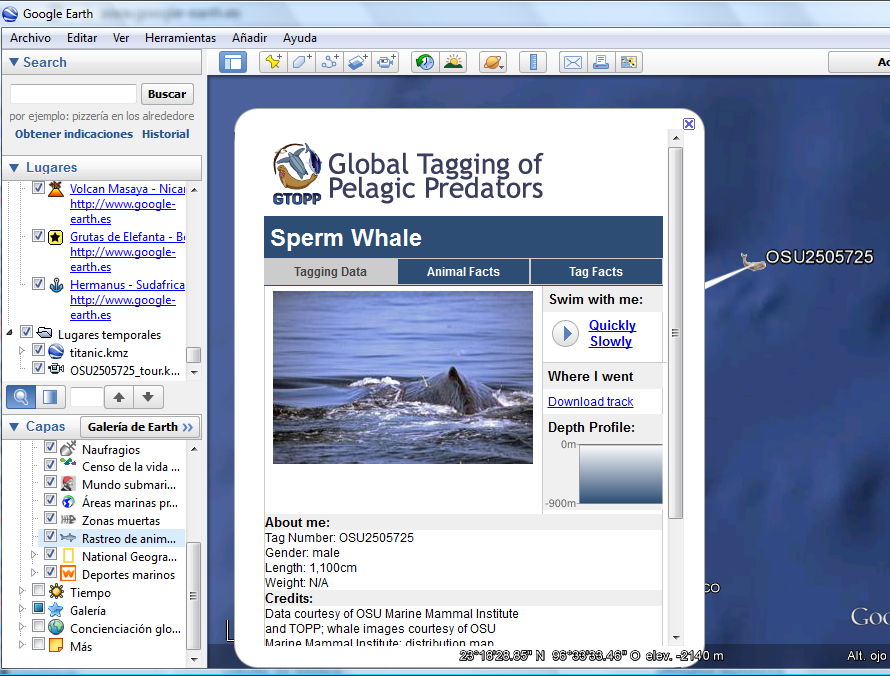Play the Swim with me tour
Screen dimensions: 890x676
(565, 333)
